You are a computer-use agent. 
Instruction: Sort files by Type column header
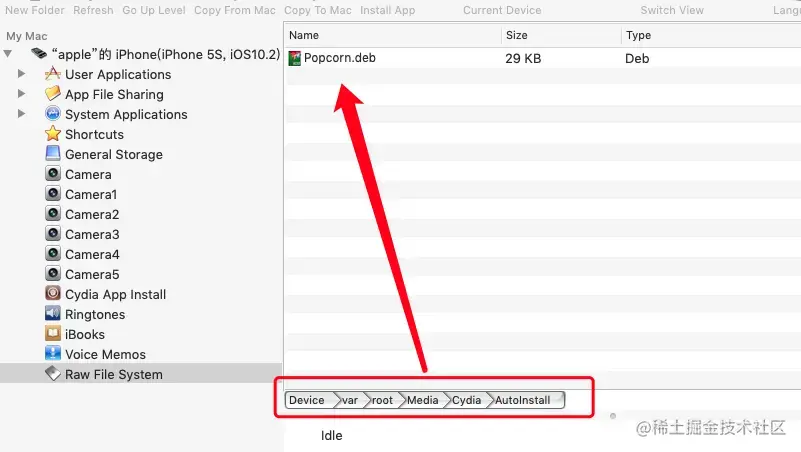(711, 35)
